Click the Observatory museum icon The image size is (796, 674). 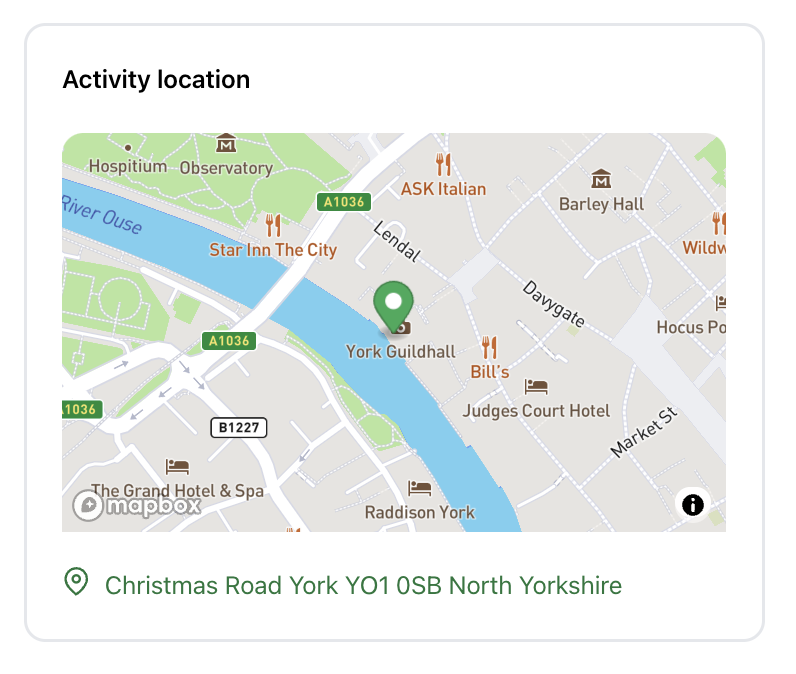(226, 143)
